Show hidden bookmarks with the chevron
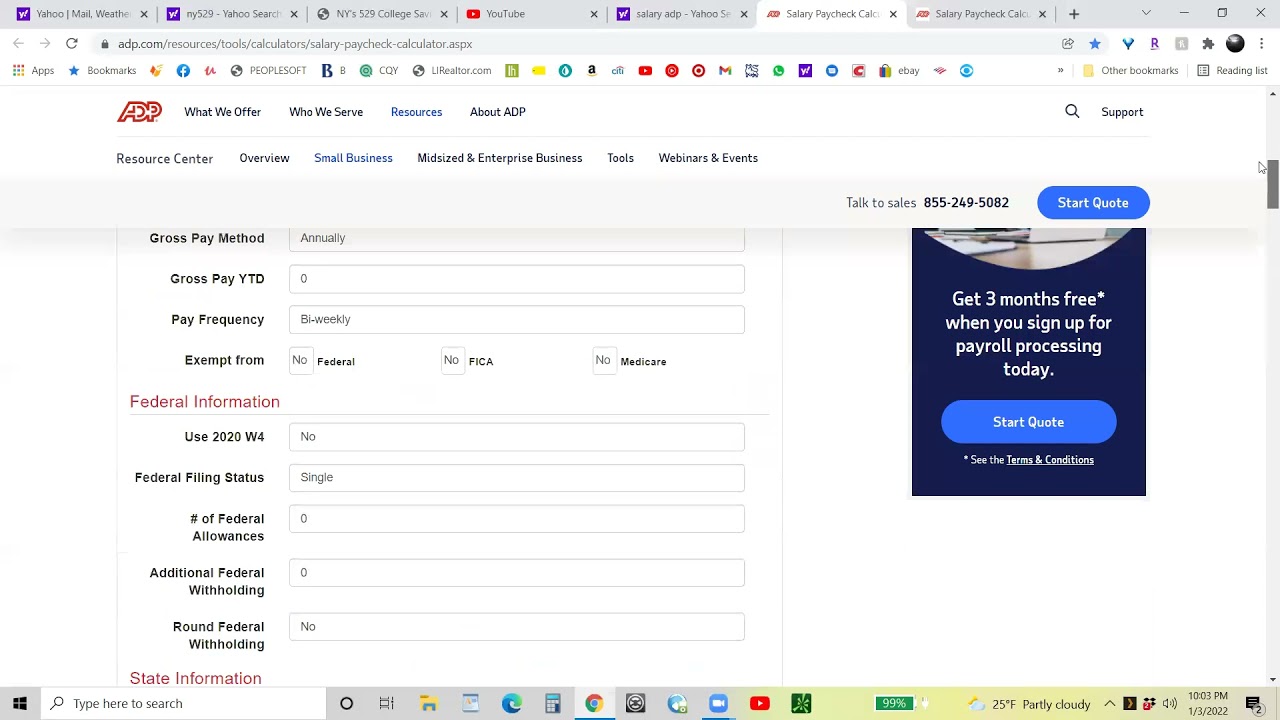This screenshot has width=1280, height=720. click(1060, 71)
